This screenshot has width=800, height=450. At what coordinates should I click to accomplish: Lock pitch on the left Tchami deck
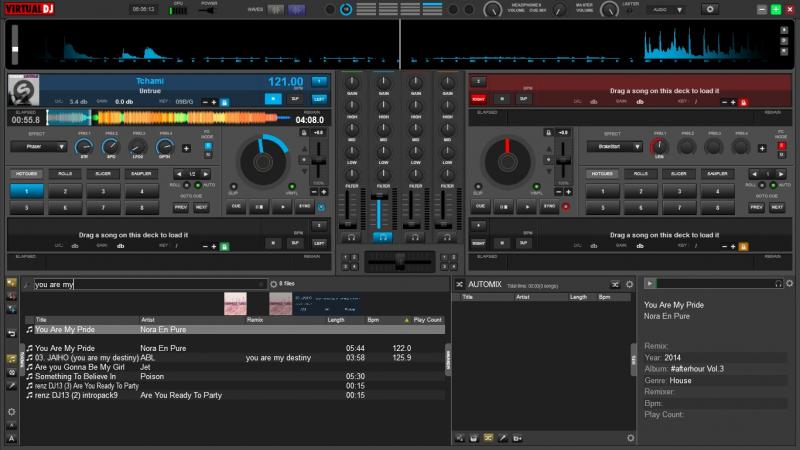point(304,133)
